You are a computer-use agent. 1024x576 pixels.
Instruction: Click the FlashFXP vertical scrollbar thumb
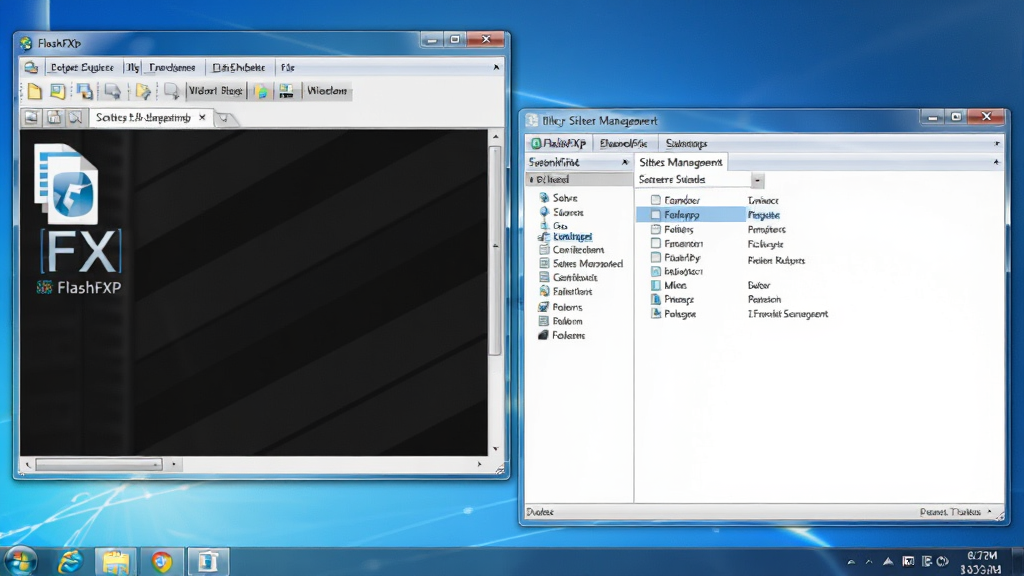point(496,251)
